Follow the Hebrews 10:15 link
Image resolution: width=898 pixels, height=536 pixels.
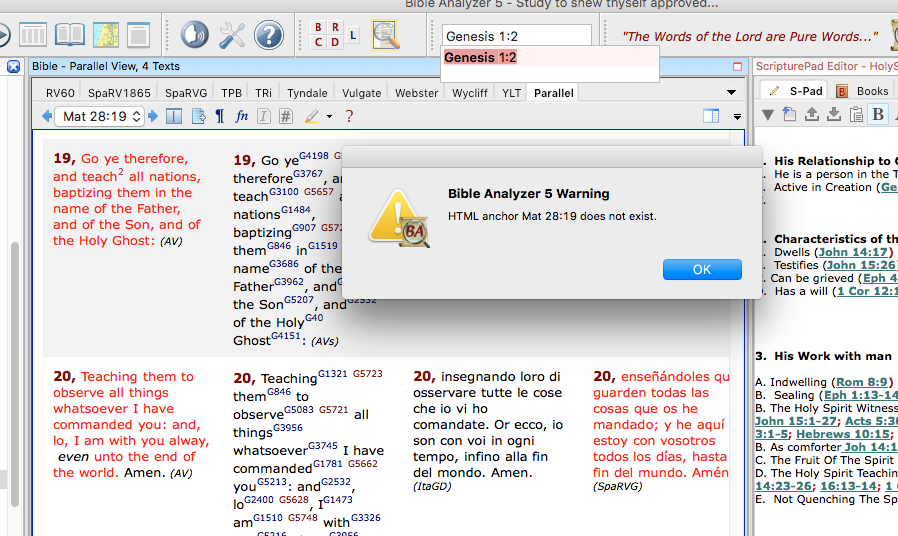coord(843,434)
